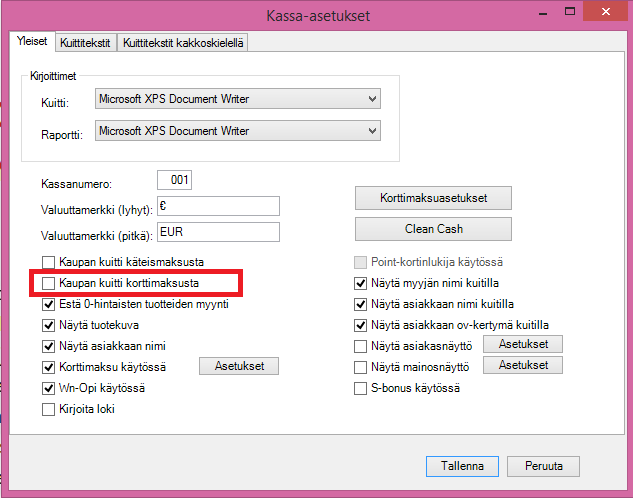This screenshot has height=498, width=633.
Task: Click Asetukset next to Korttimaksu käytössä
Action: point(239,367)
